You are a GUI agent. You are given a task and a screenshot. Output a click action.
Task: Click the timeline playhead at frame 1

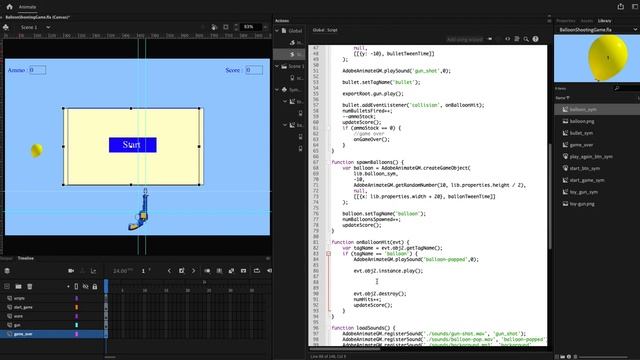click(107, 286)
